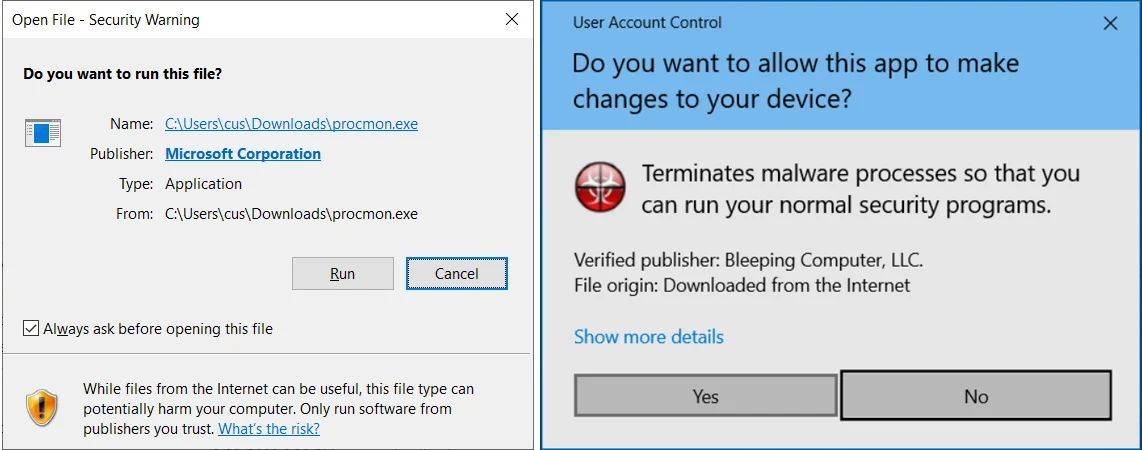Choose Yes in User Account Control
Image resolution: width=1142 pixels, height=450 pixels.
point(705,396)
